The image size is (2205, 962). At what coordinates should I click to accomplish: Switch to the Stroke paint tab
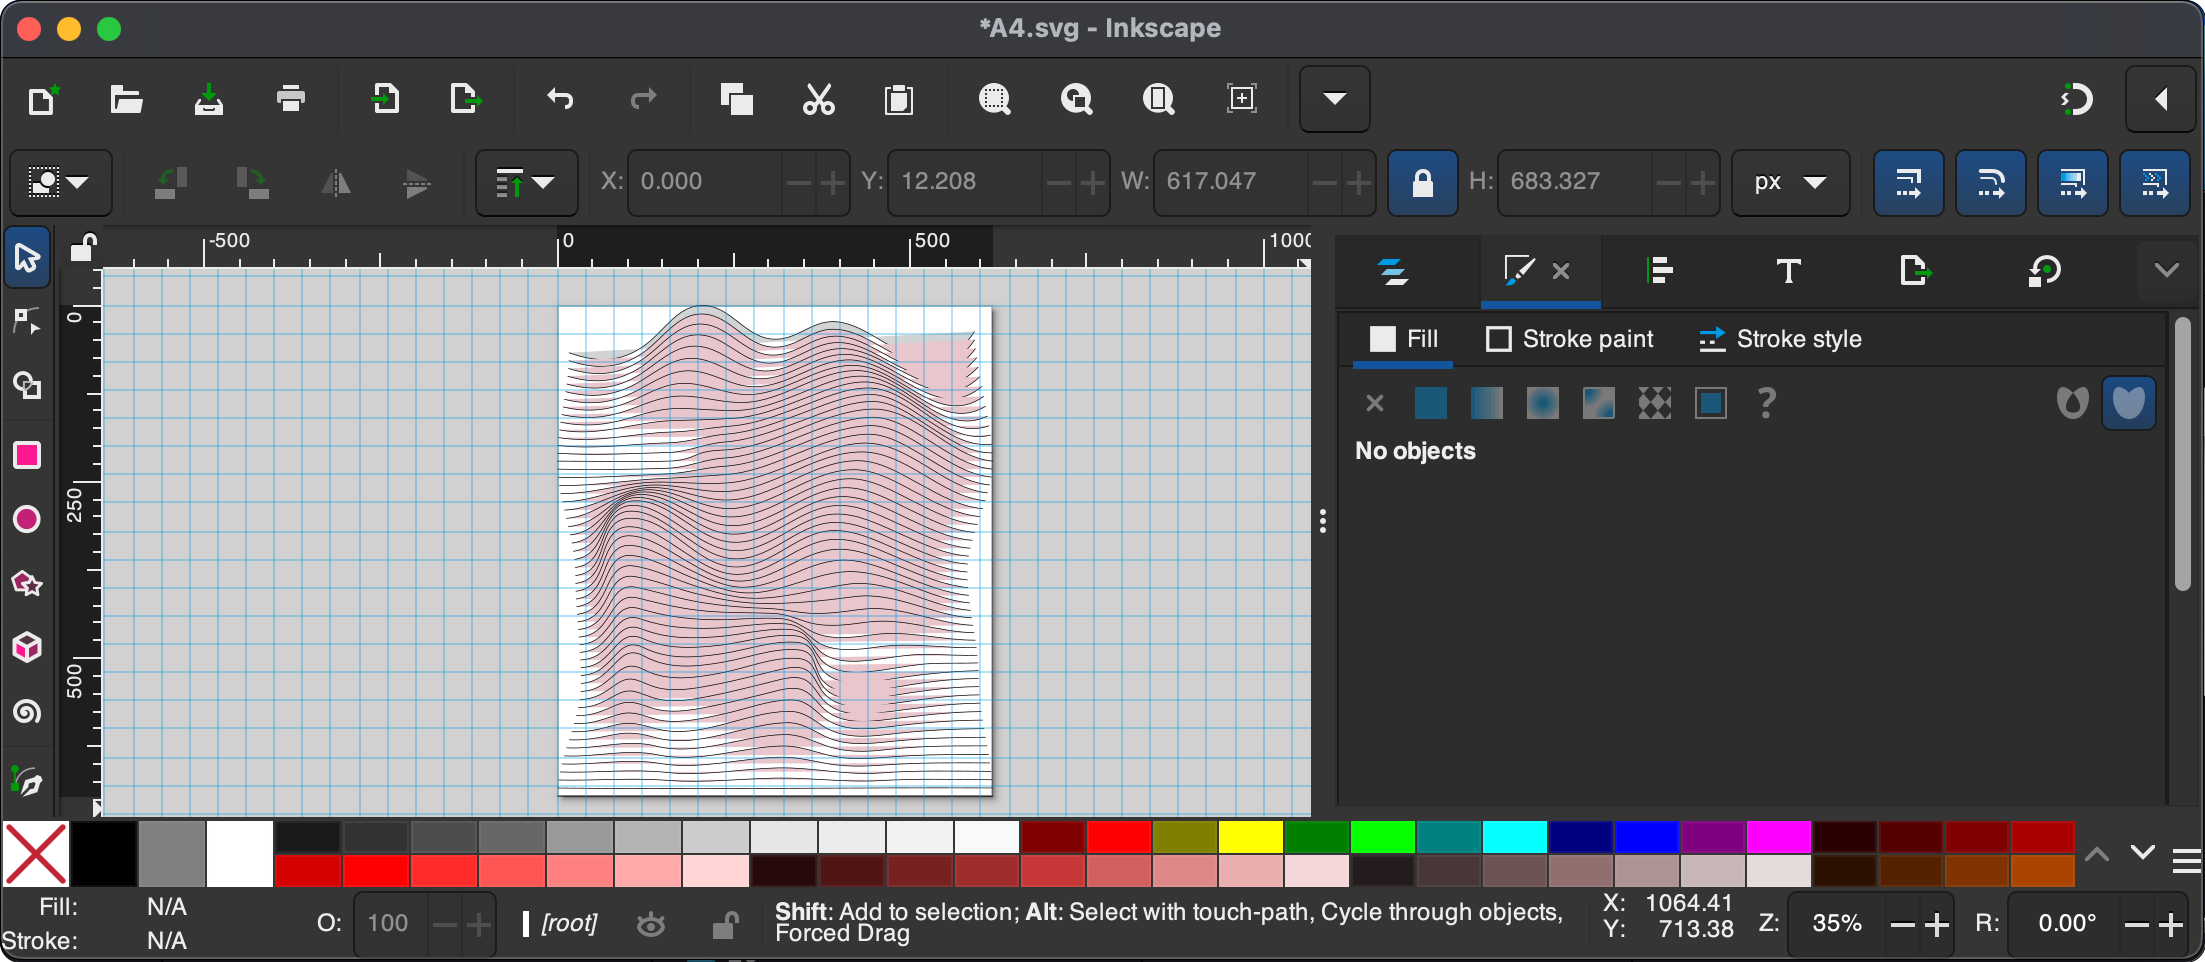pyautogui.click(x=1569, y=339)
